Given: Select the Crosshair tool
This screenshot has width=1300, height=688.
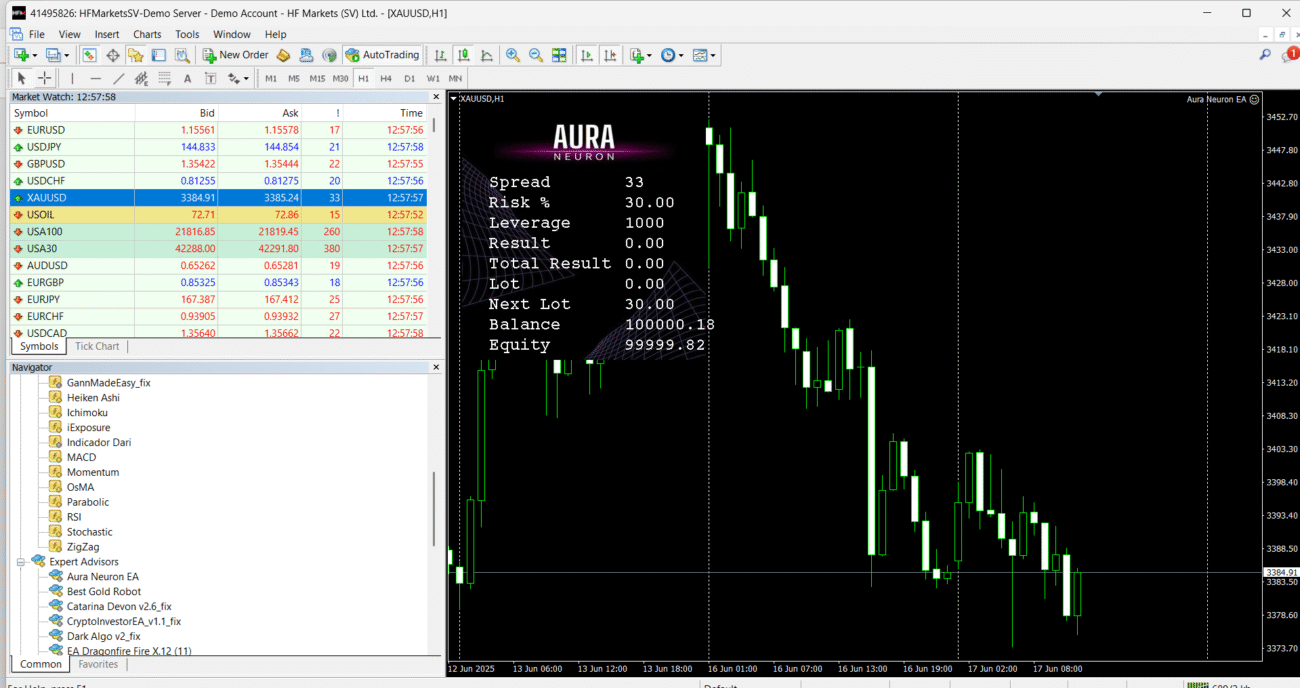Looking at the screenshot, I should pos(44,78).
